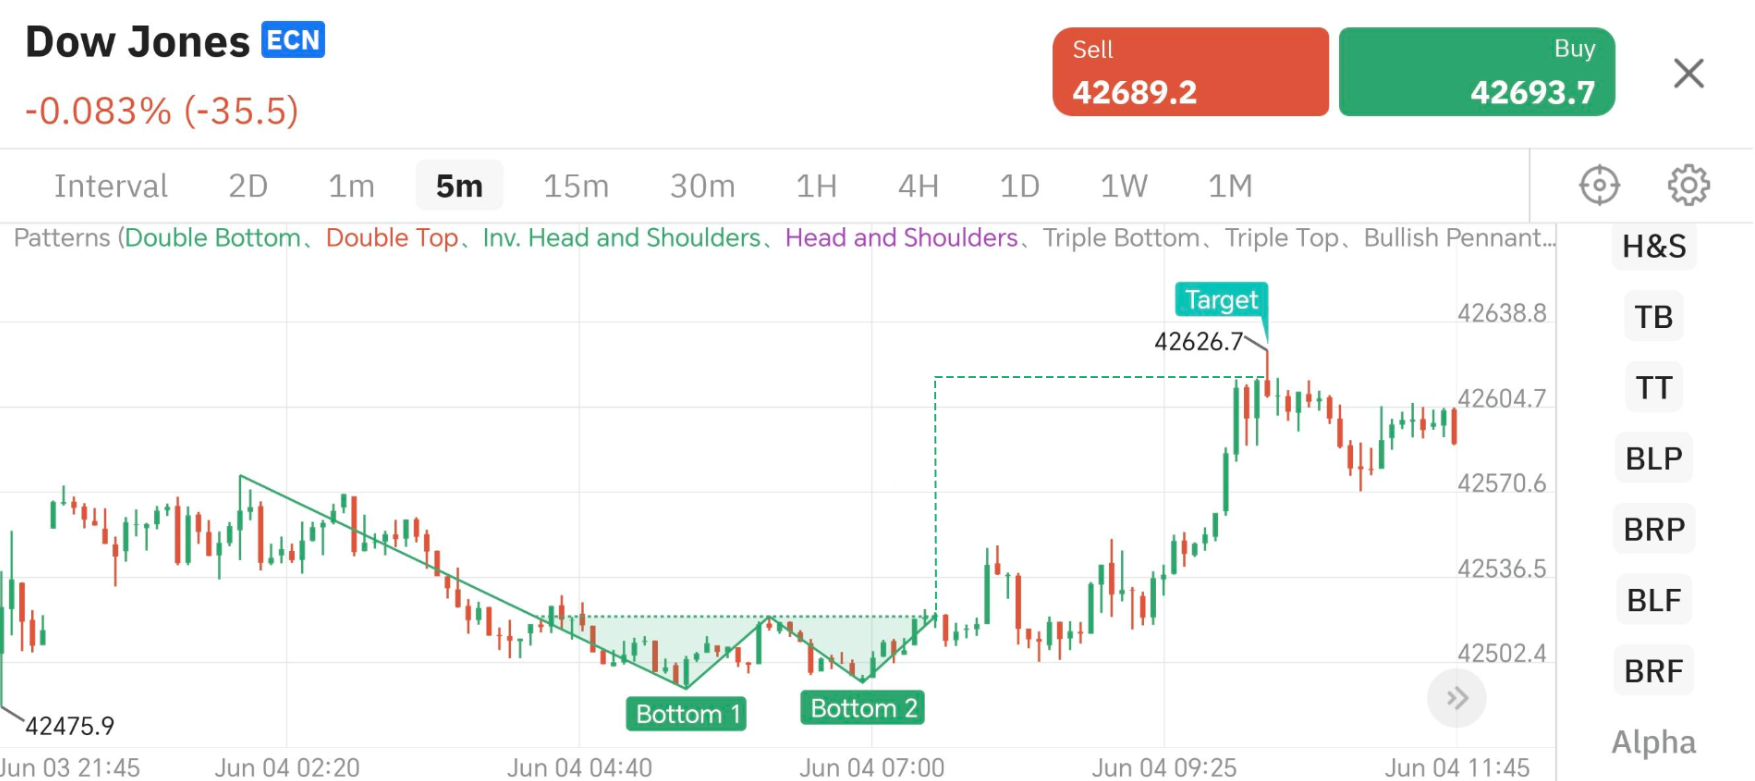Switch to the 15m interval tab
This screenshot has height=781, width=1755.
[575, 186]
